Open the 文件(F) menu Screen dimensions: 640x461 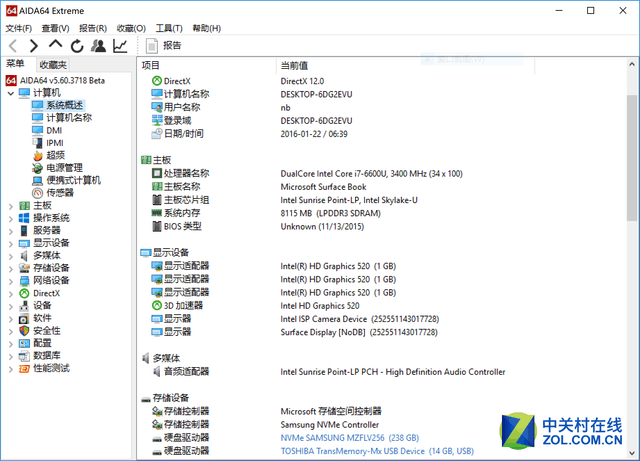19,28
